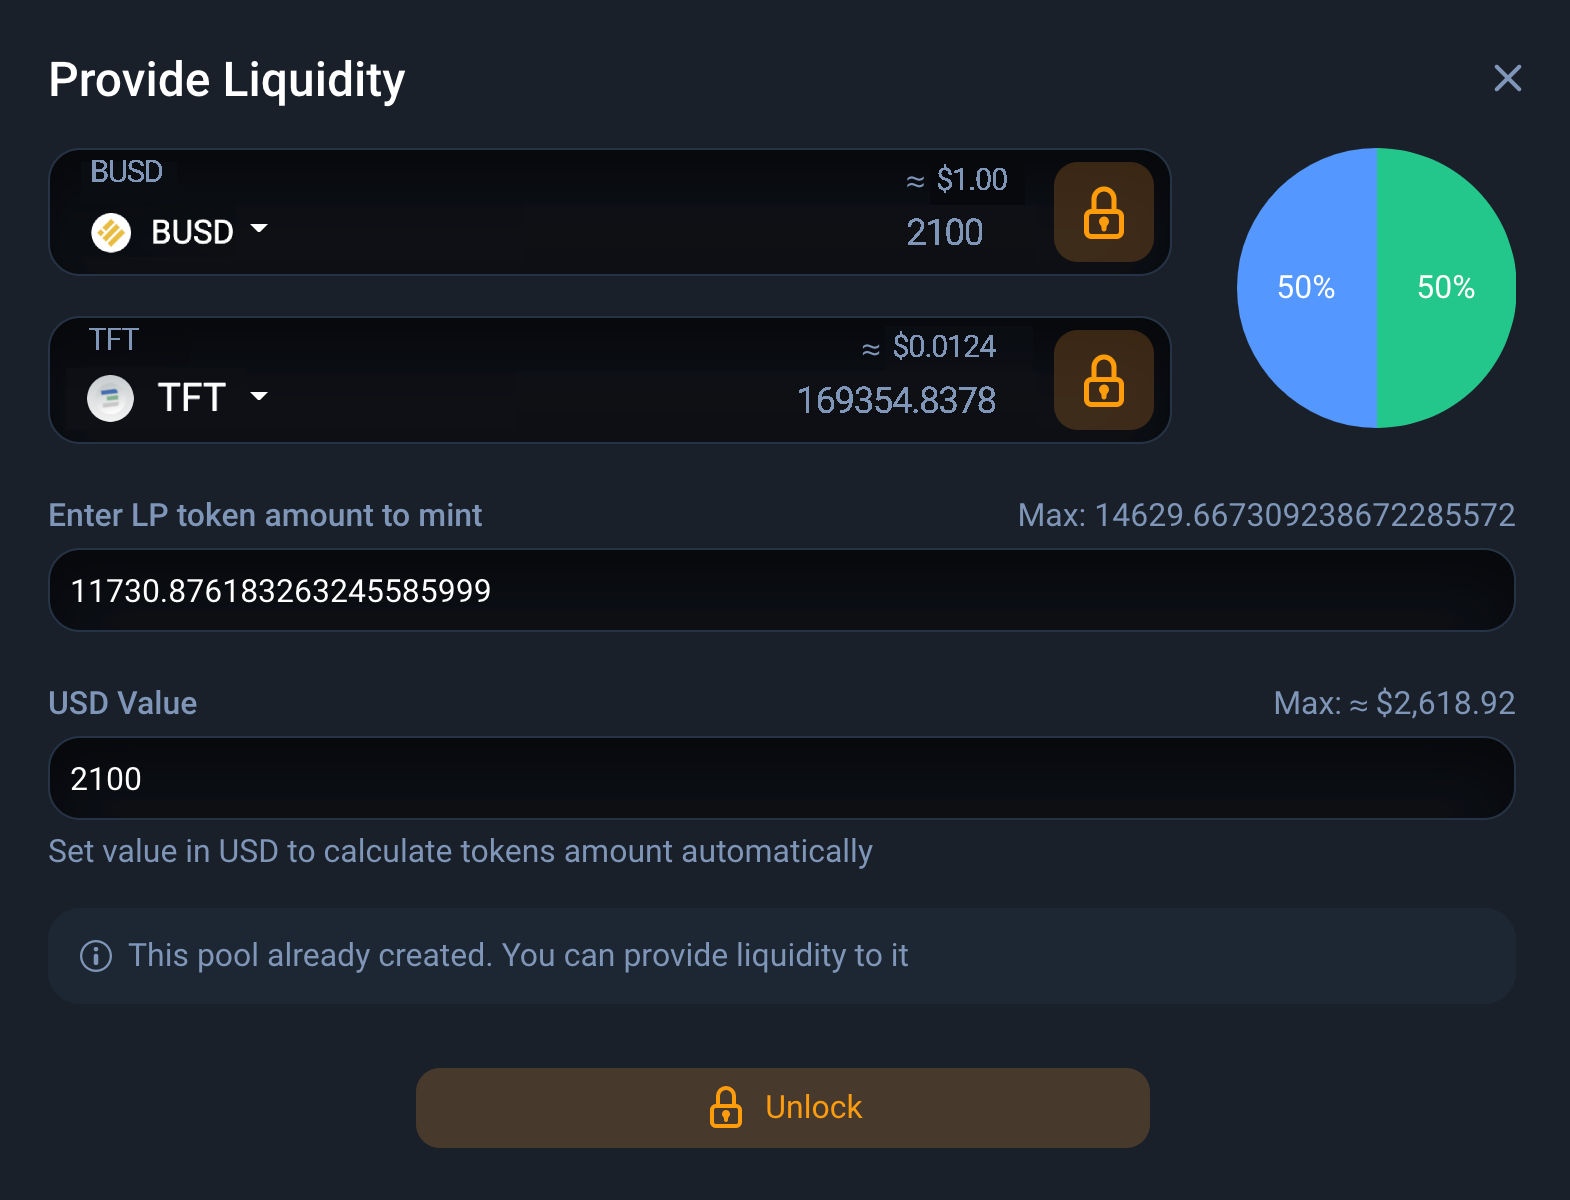This screenshot has height=1200, width=1570.
Task: Click the TFT token logo icon
Action: coord(110,398)
